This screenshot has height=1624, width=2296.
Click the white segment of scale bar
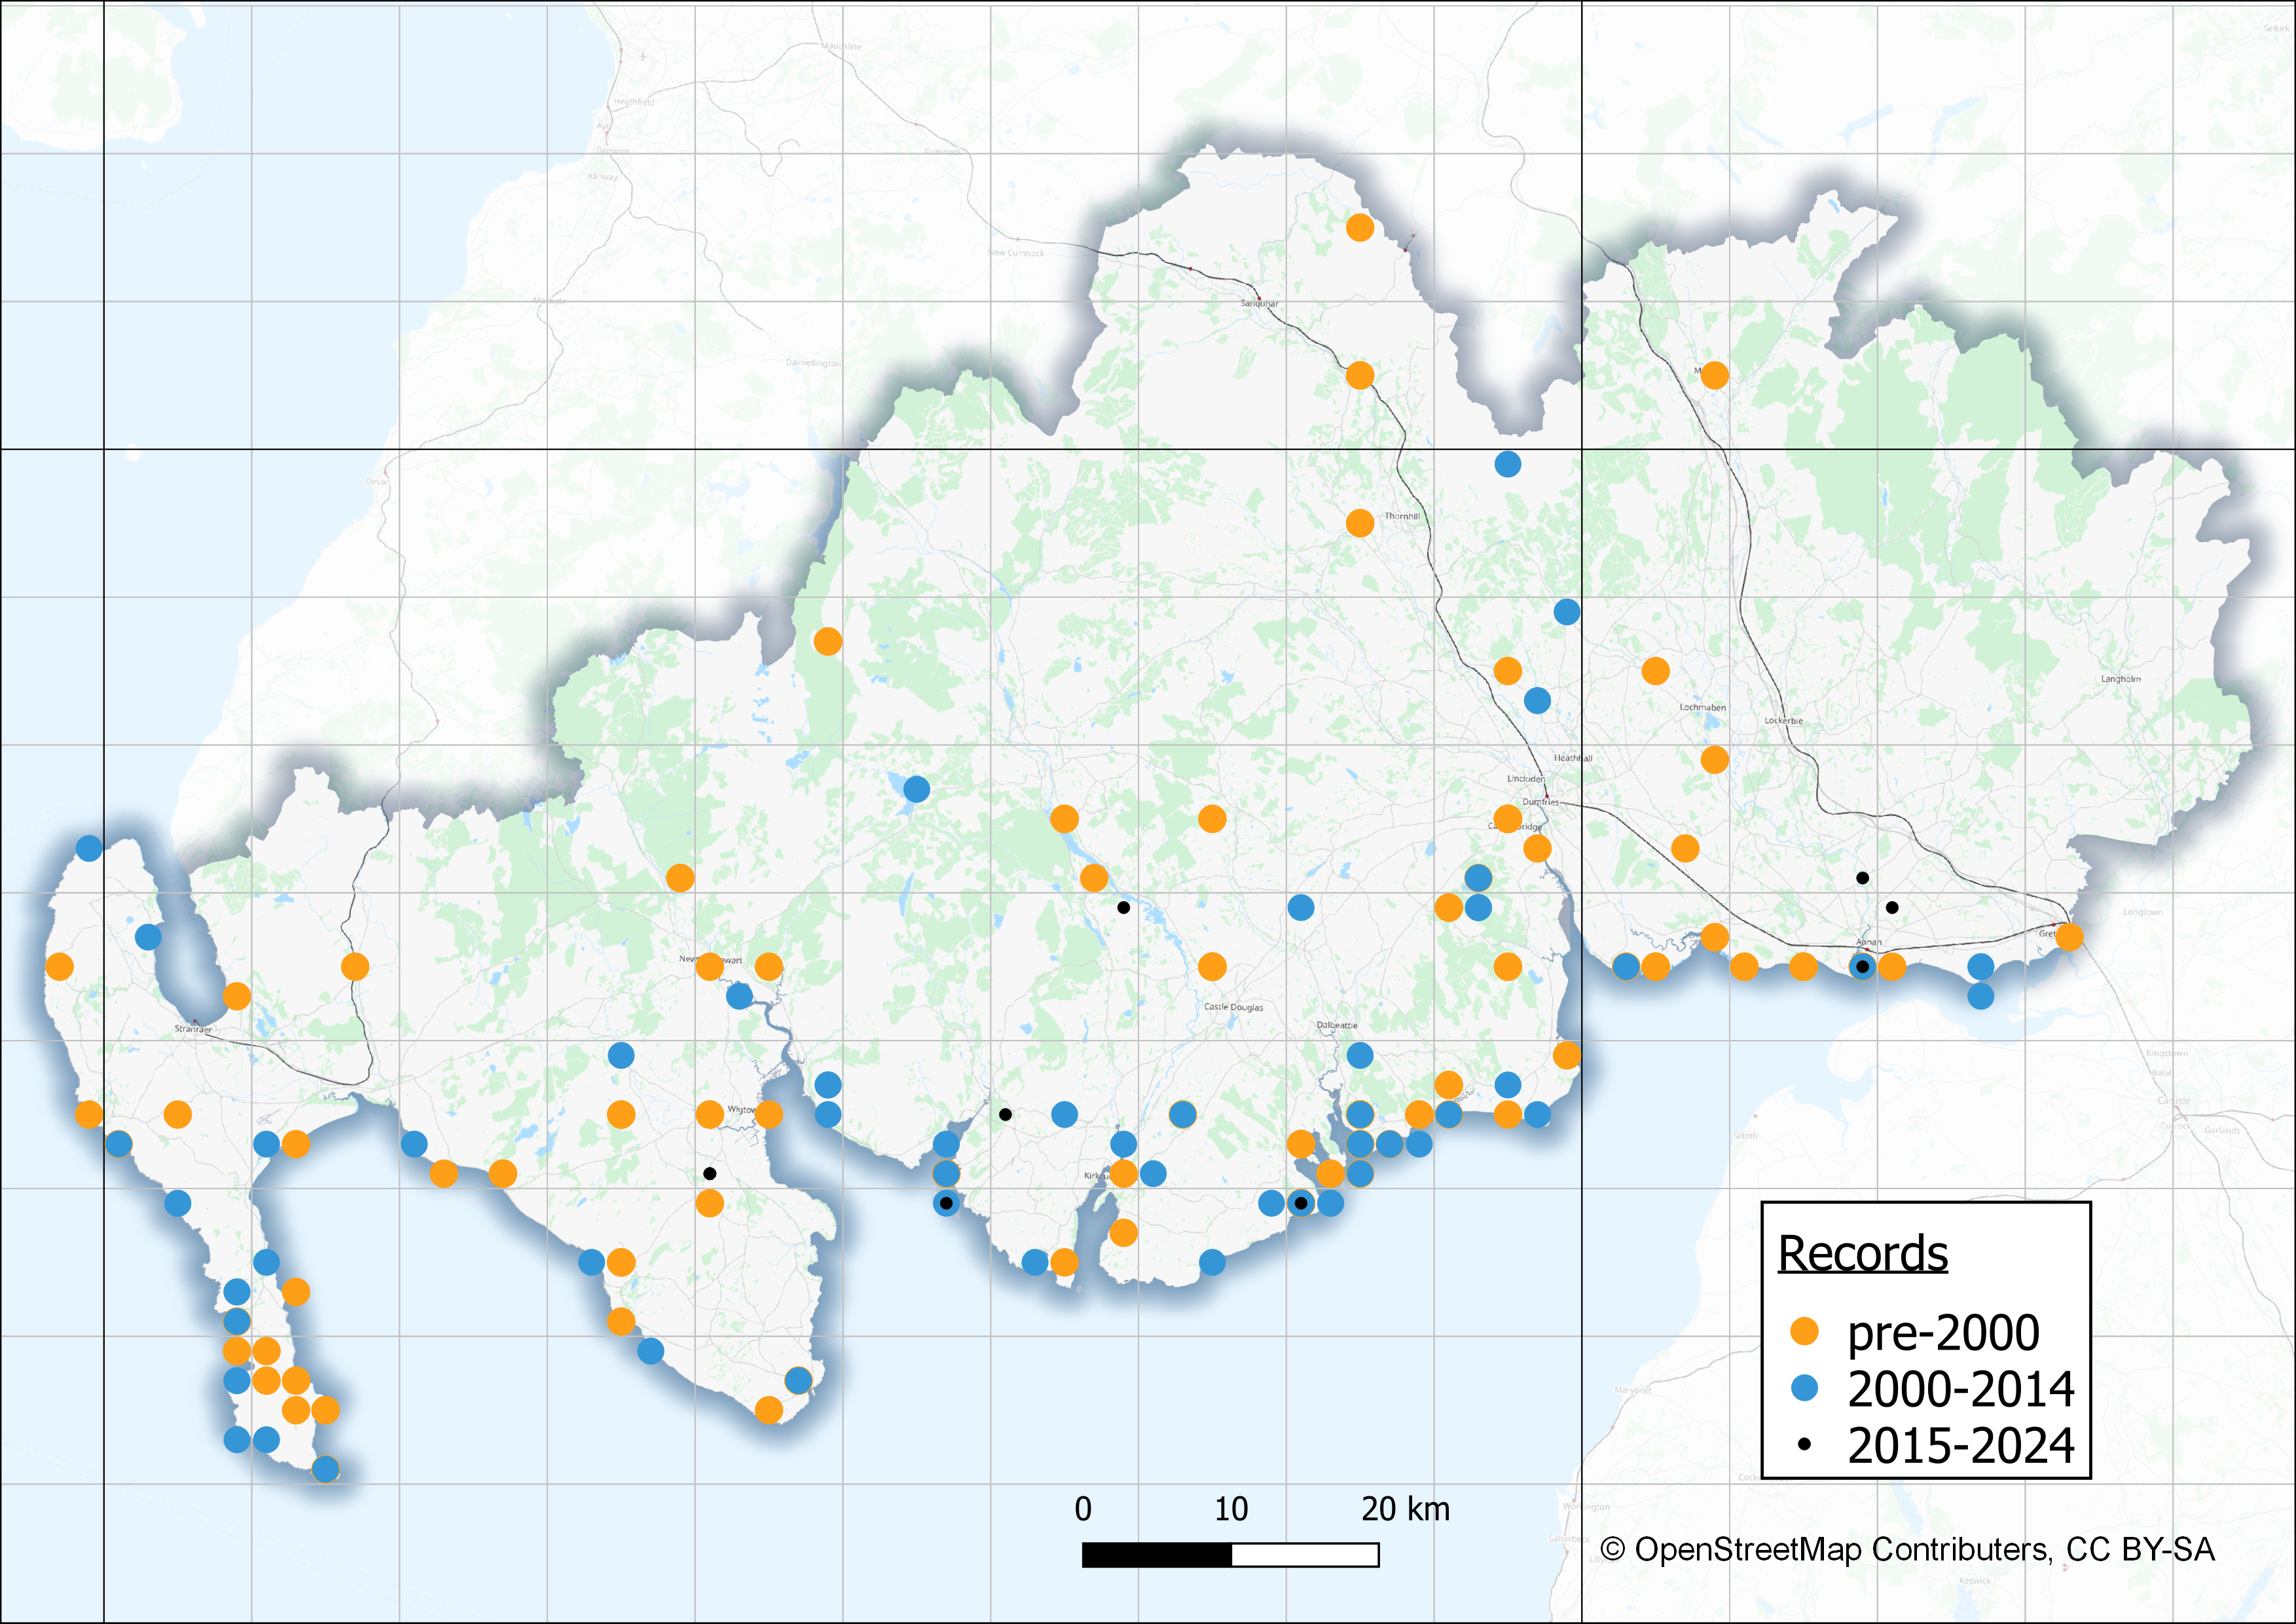coord(1305,1555)
